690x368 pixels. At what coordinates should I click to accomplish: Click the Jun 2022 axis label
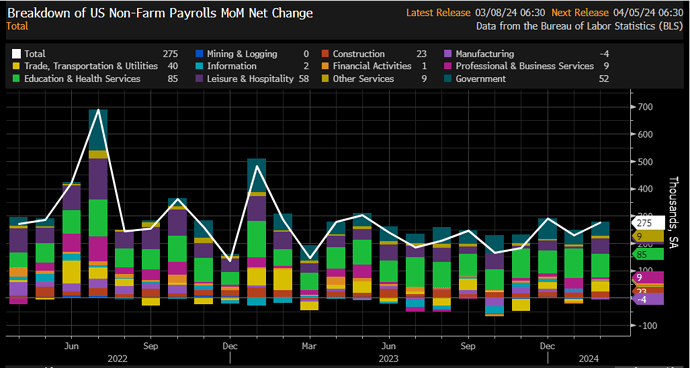71,346
